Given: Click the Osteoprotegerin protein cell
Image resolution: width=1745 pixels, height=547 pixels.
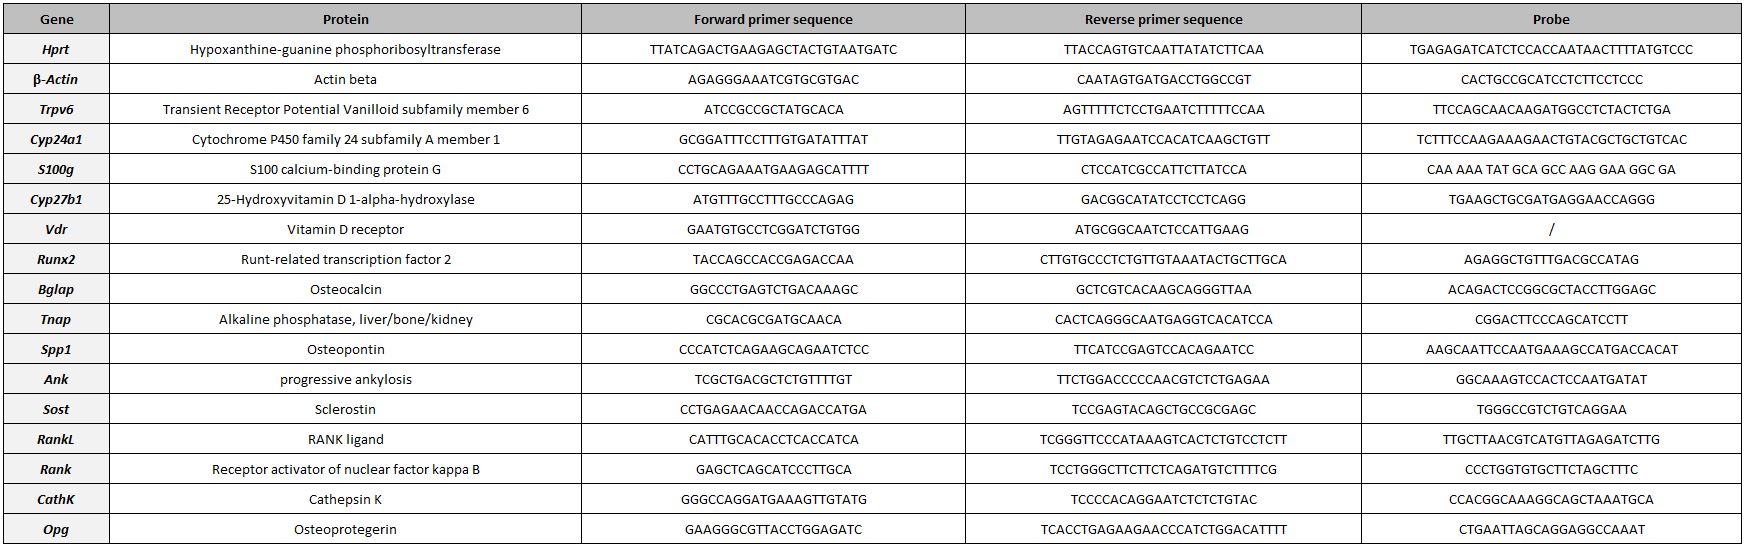Looking at the screenshot, I should pos(345,529).
